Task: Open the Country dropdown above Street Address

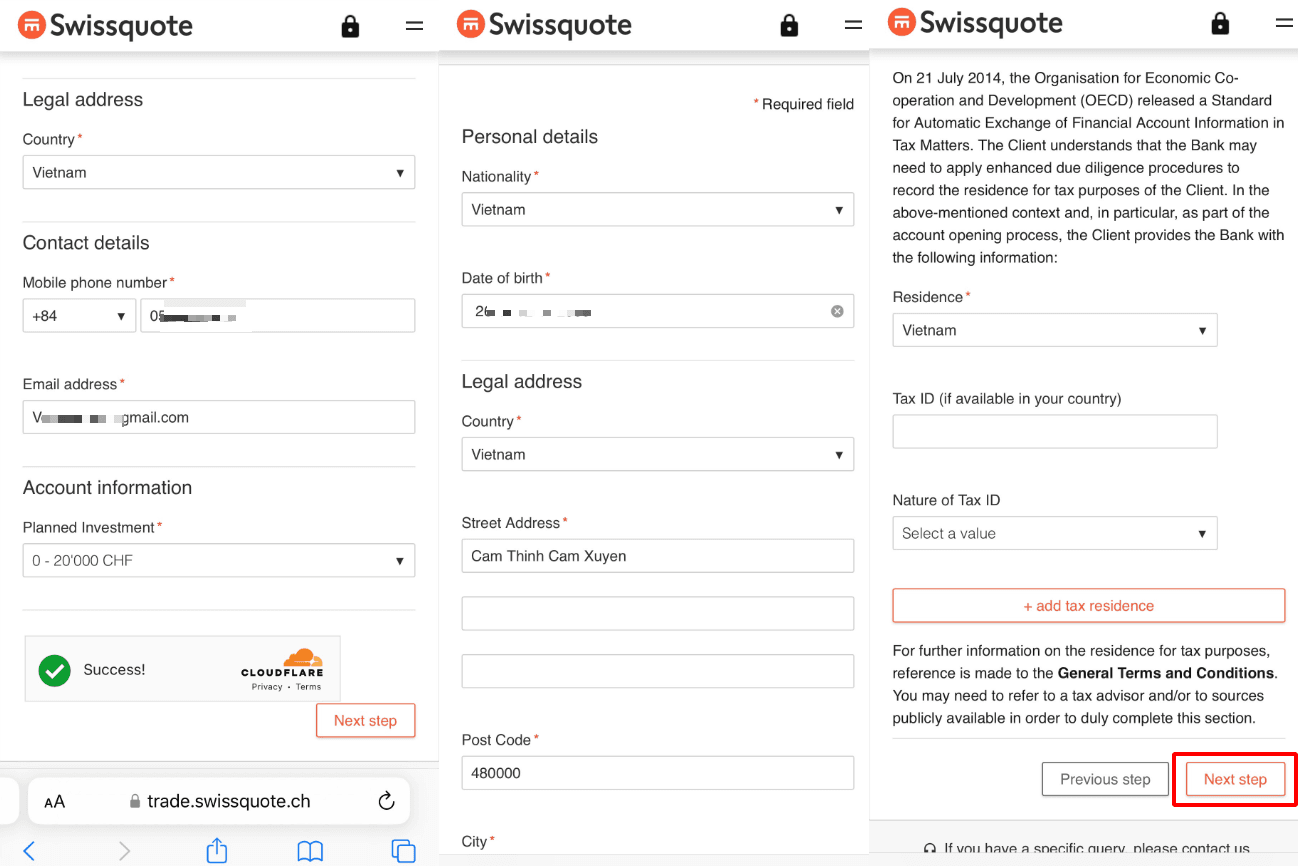Action: (x=658, y=454)
